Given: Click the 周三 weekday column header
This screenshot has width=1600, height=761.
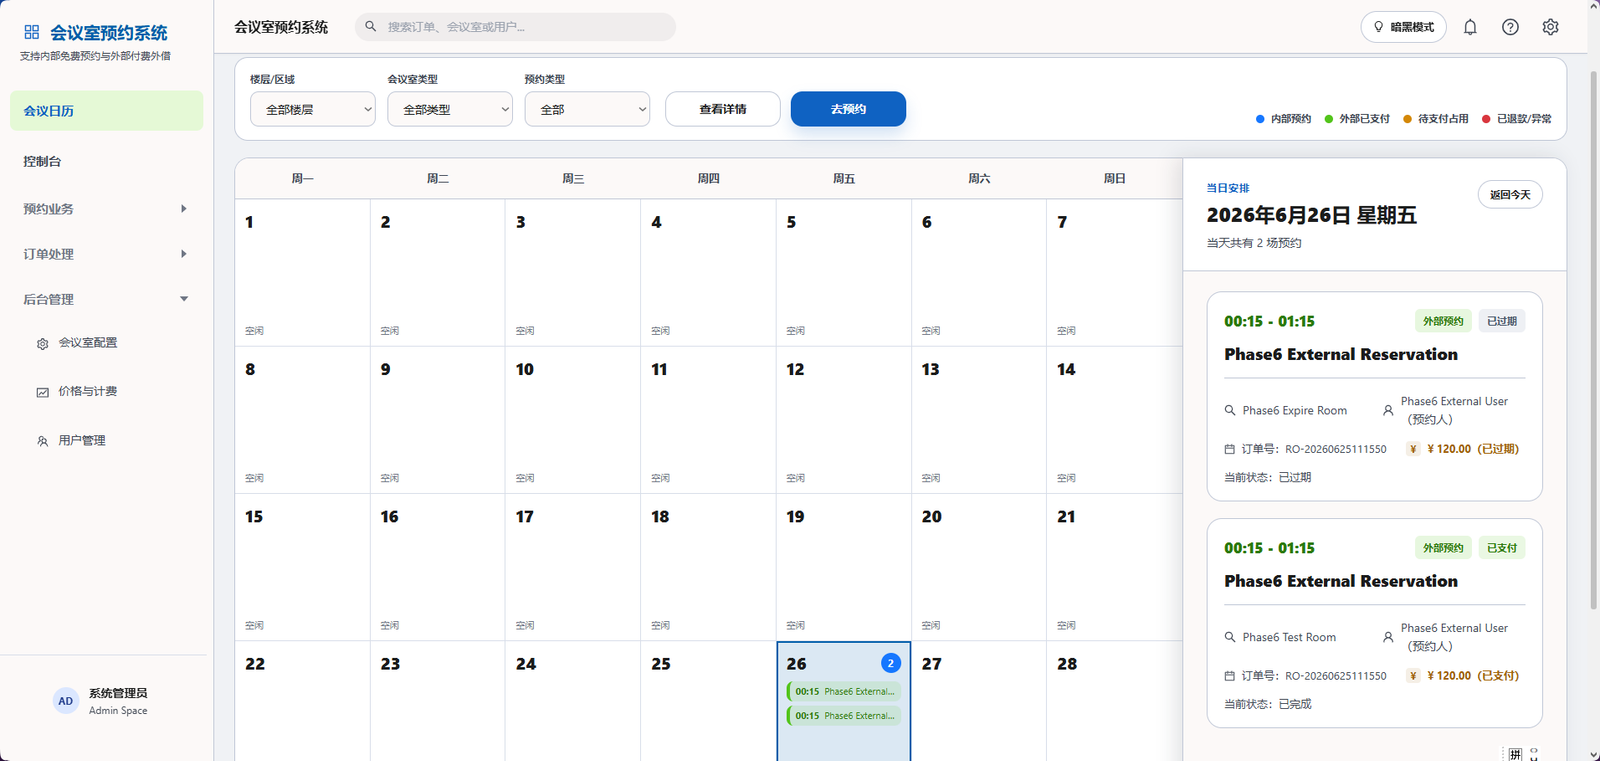Looking at the screenshot, I should [x=573, y=179].
